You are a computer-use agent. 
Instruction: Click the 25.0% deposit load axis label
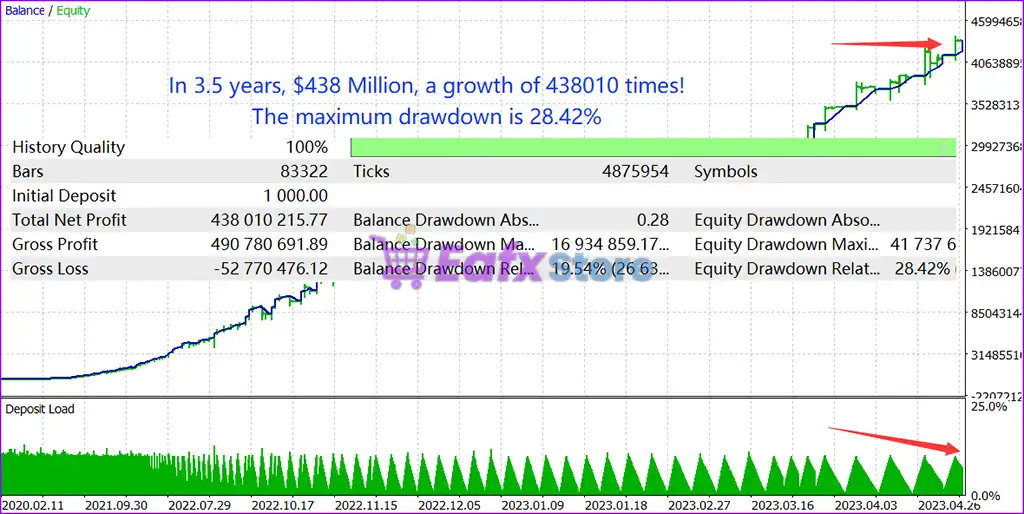989,407
